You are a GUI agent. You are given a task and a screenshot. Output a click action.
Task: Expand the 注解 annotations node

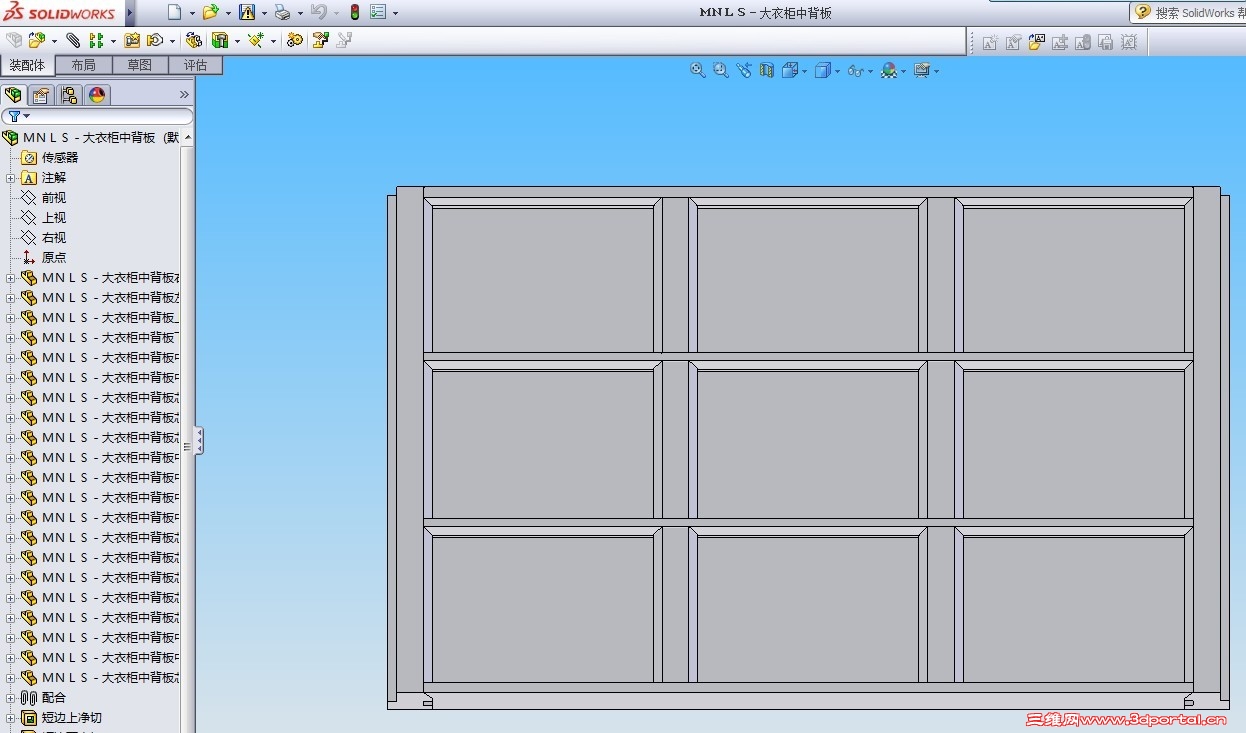[11, 178]
